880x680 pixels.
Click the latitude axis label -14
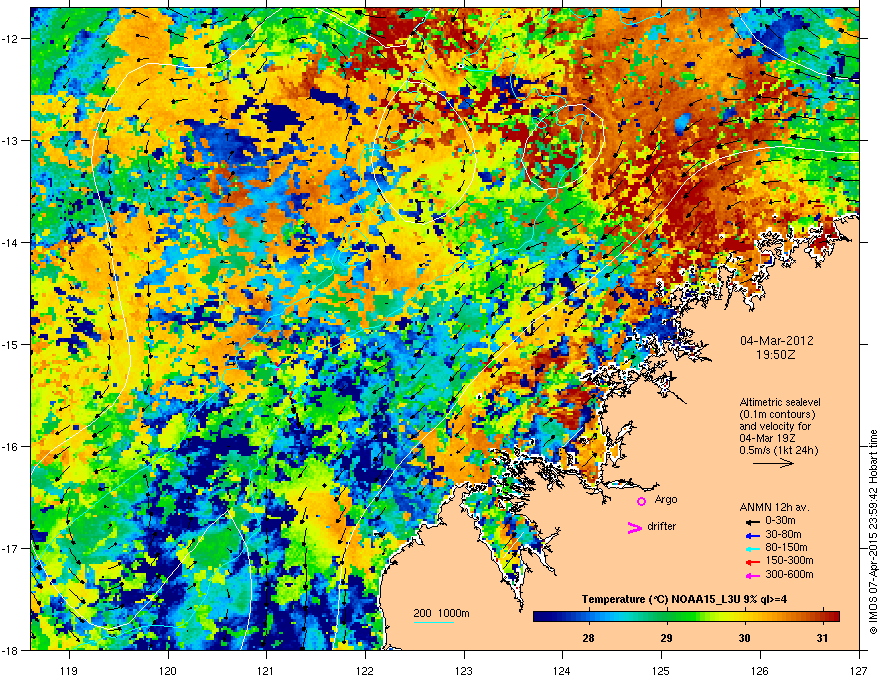click(11, 242)
